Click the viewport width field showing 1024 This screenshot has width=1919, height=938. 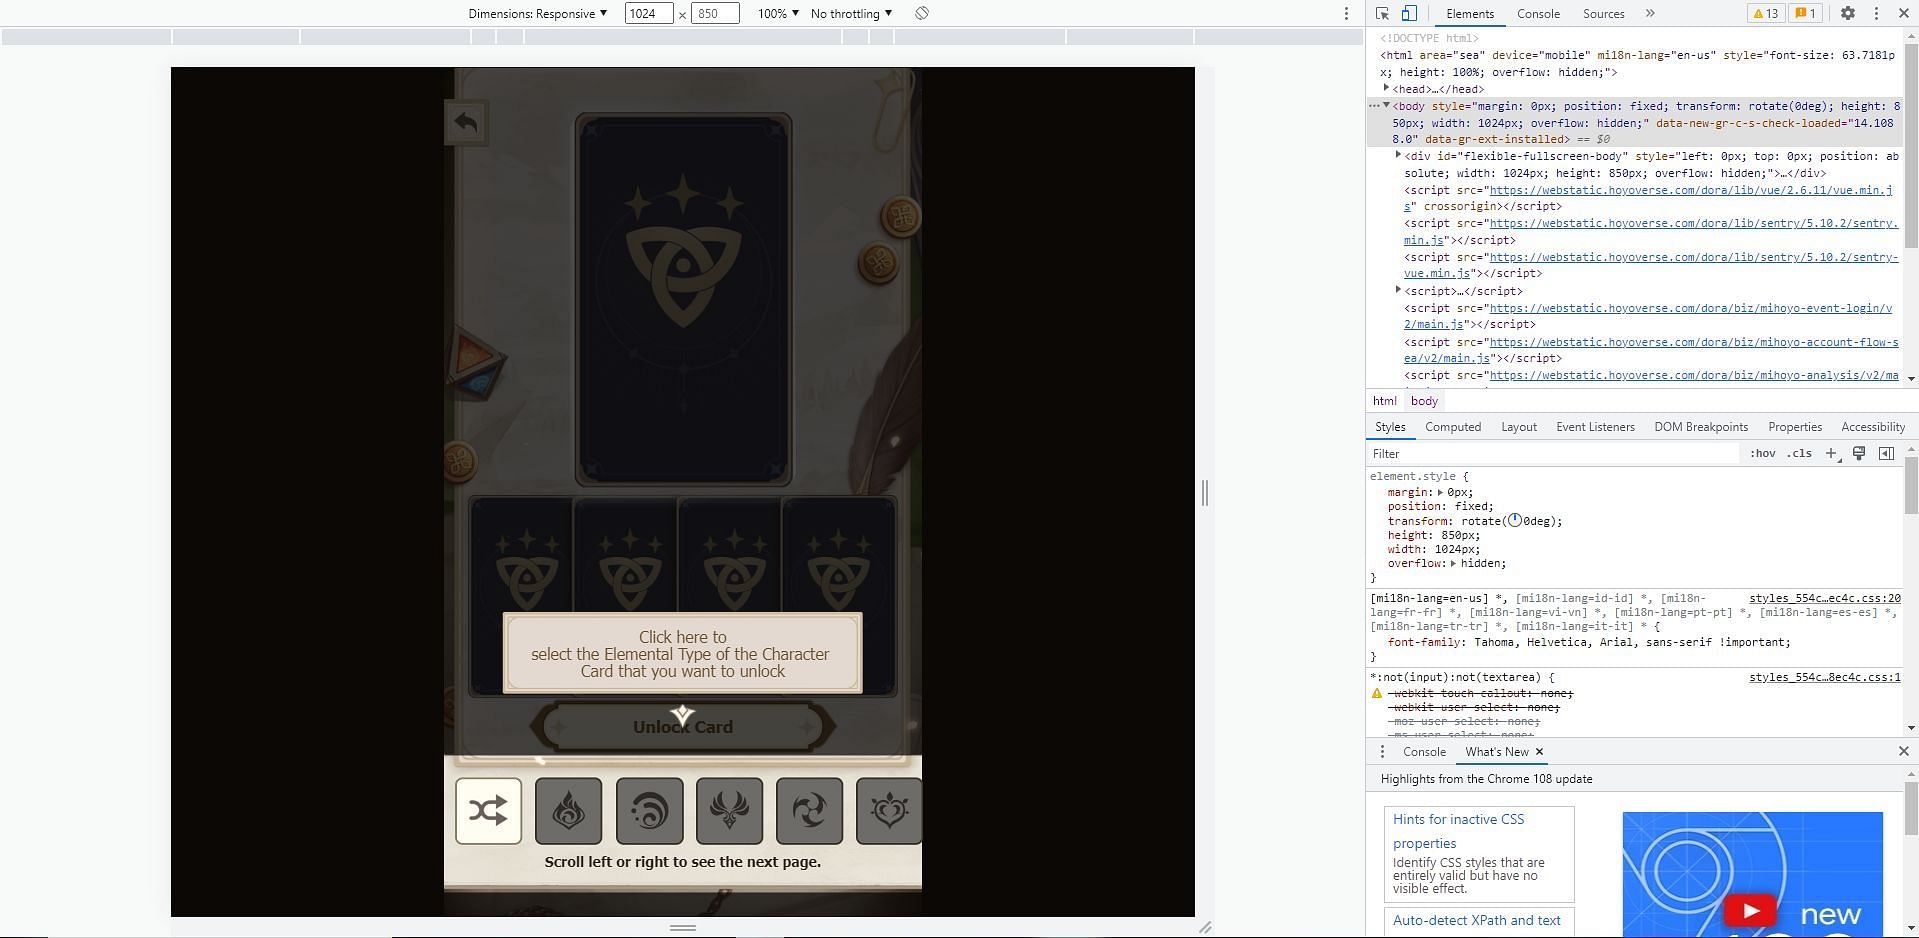point(648,14)
